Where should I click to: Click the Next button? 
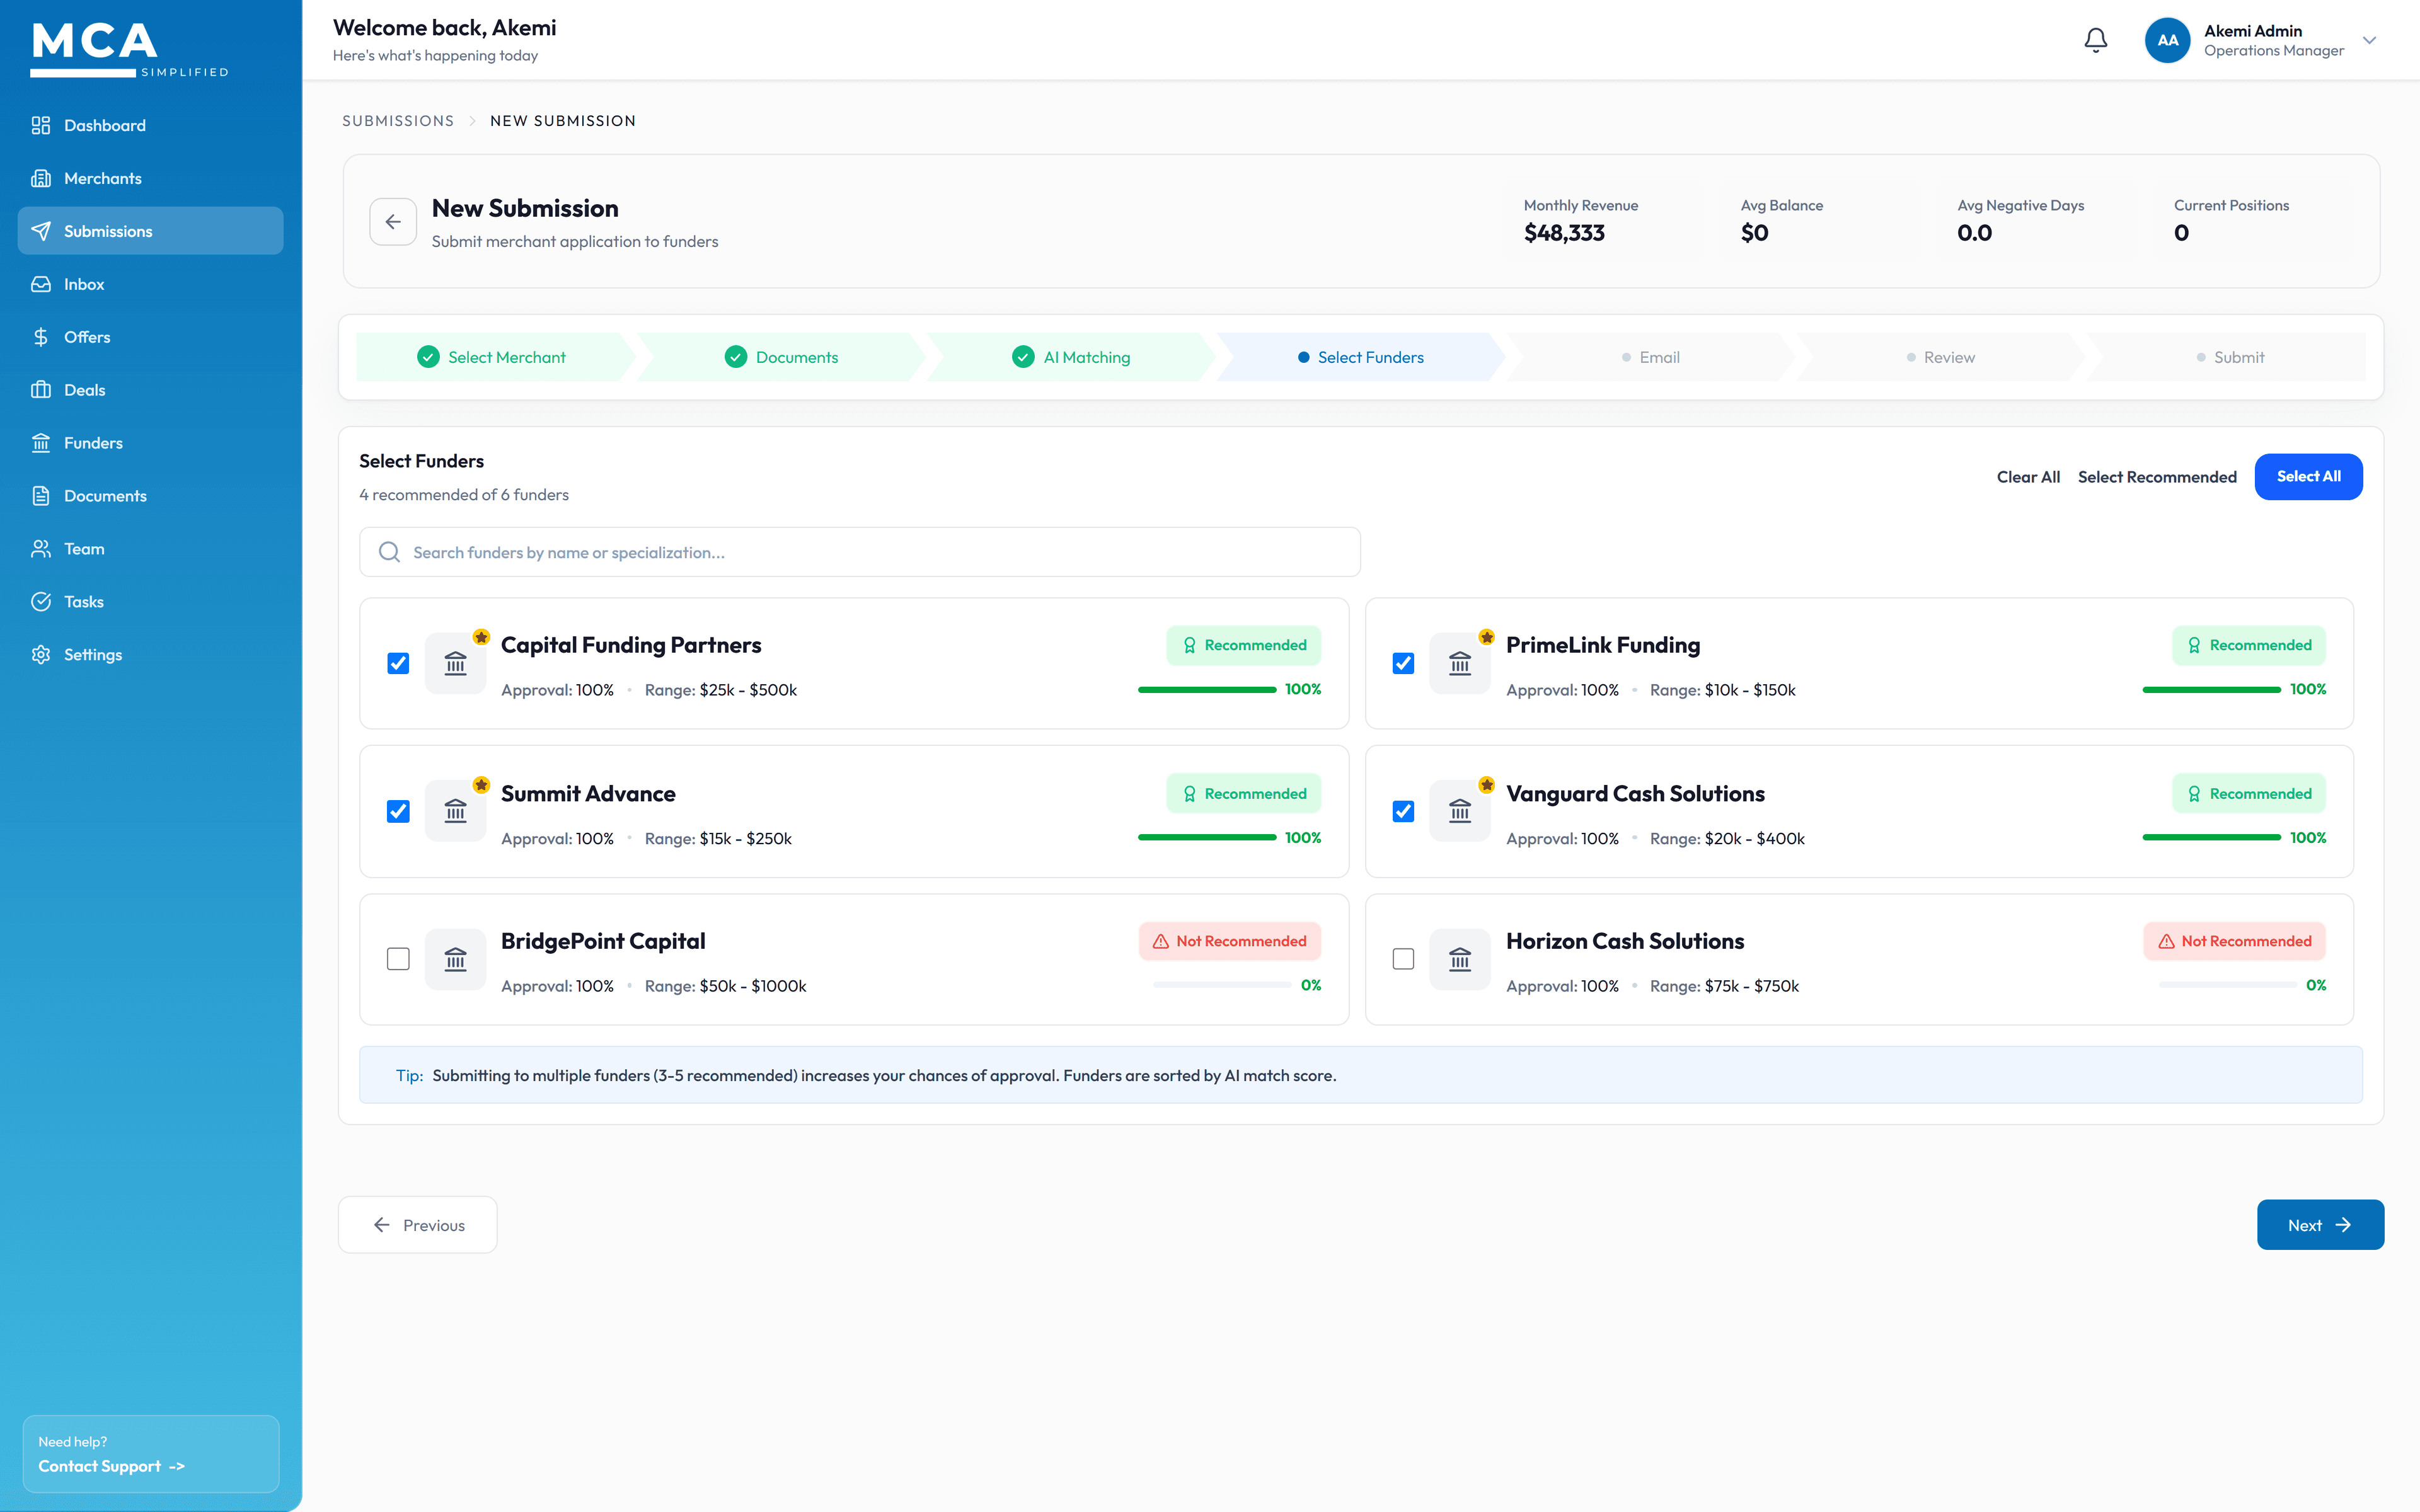[2320, 1225]
